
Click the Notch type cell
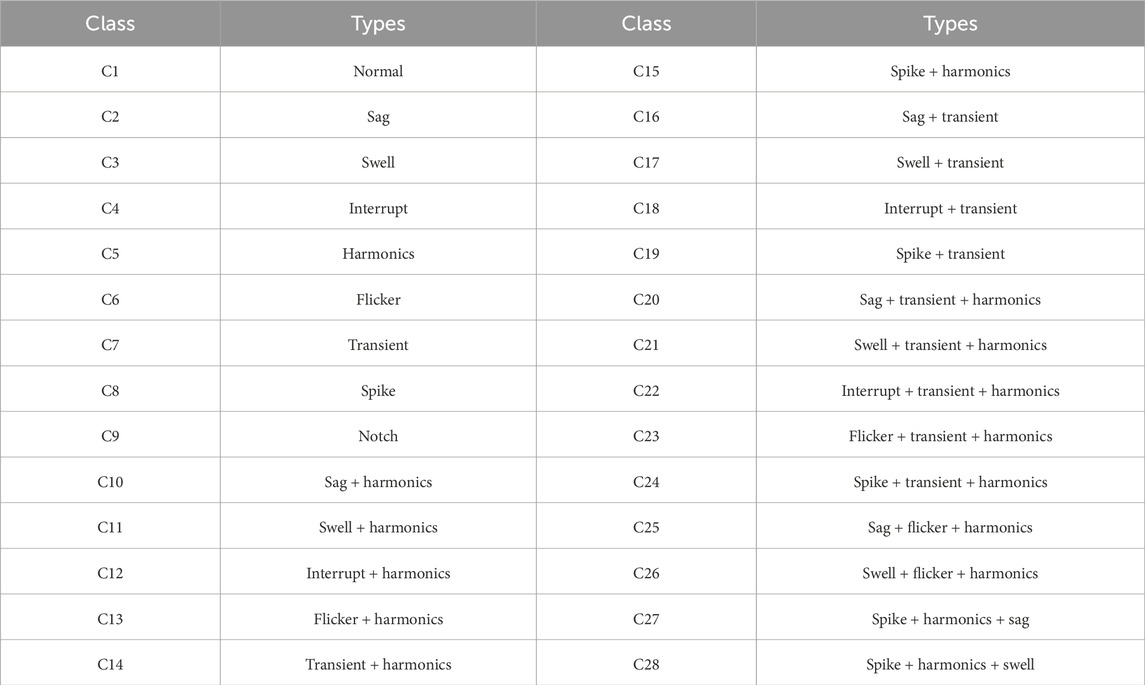(378, 436)
